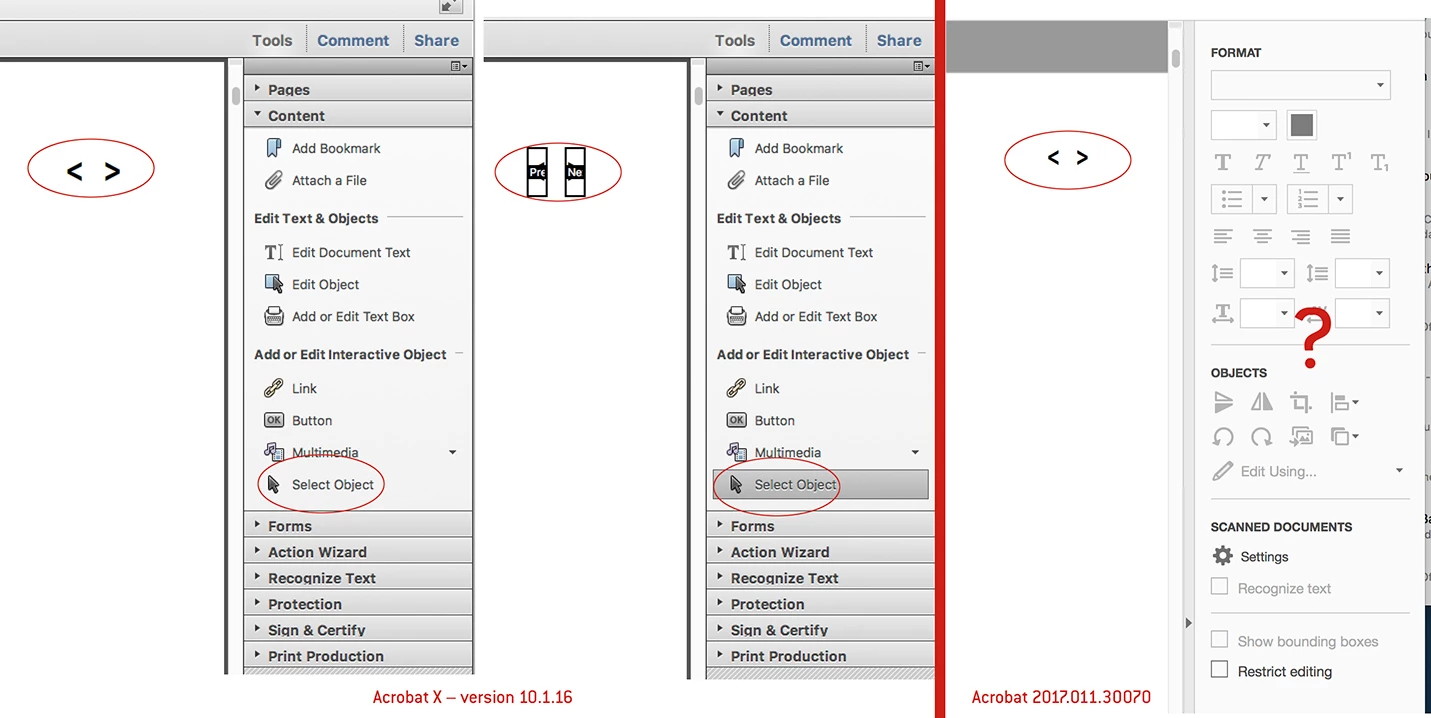
Task: Click the Replace Image icon under Objects
Action: [1300, 436]
